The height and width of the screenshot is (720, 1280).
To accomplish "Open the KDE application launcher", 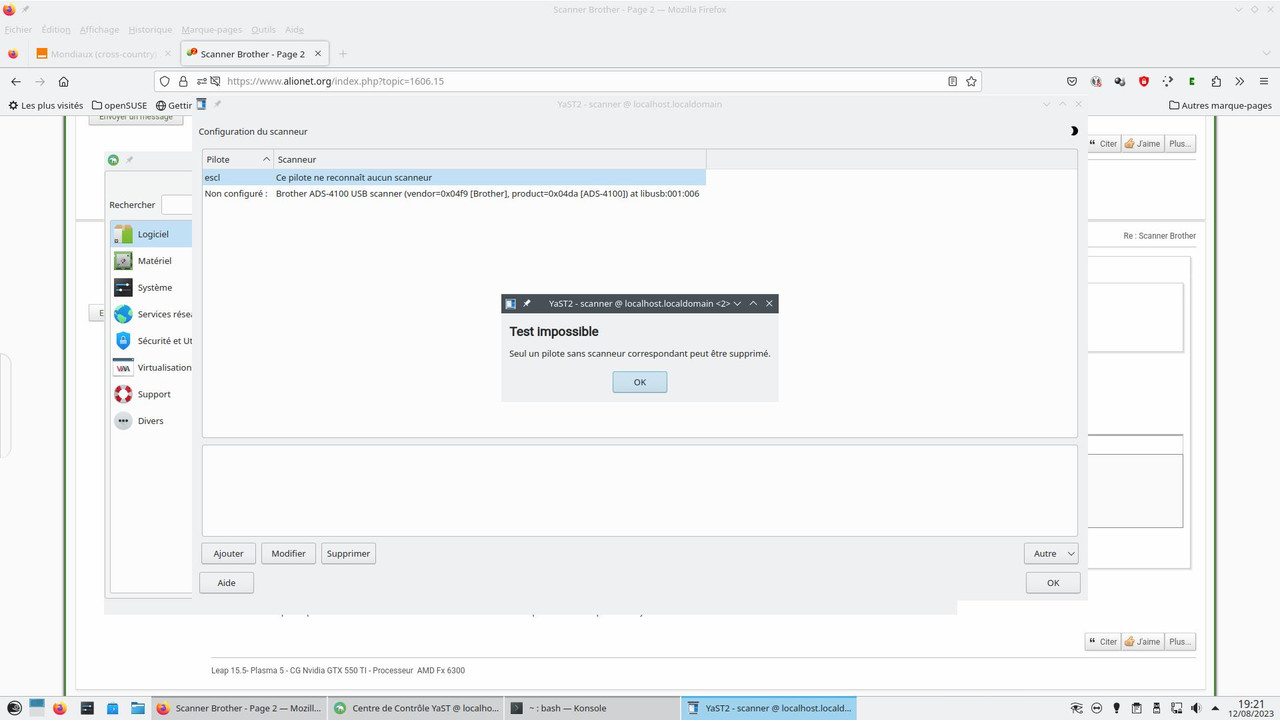I will (14, 708).
